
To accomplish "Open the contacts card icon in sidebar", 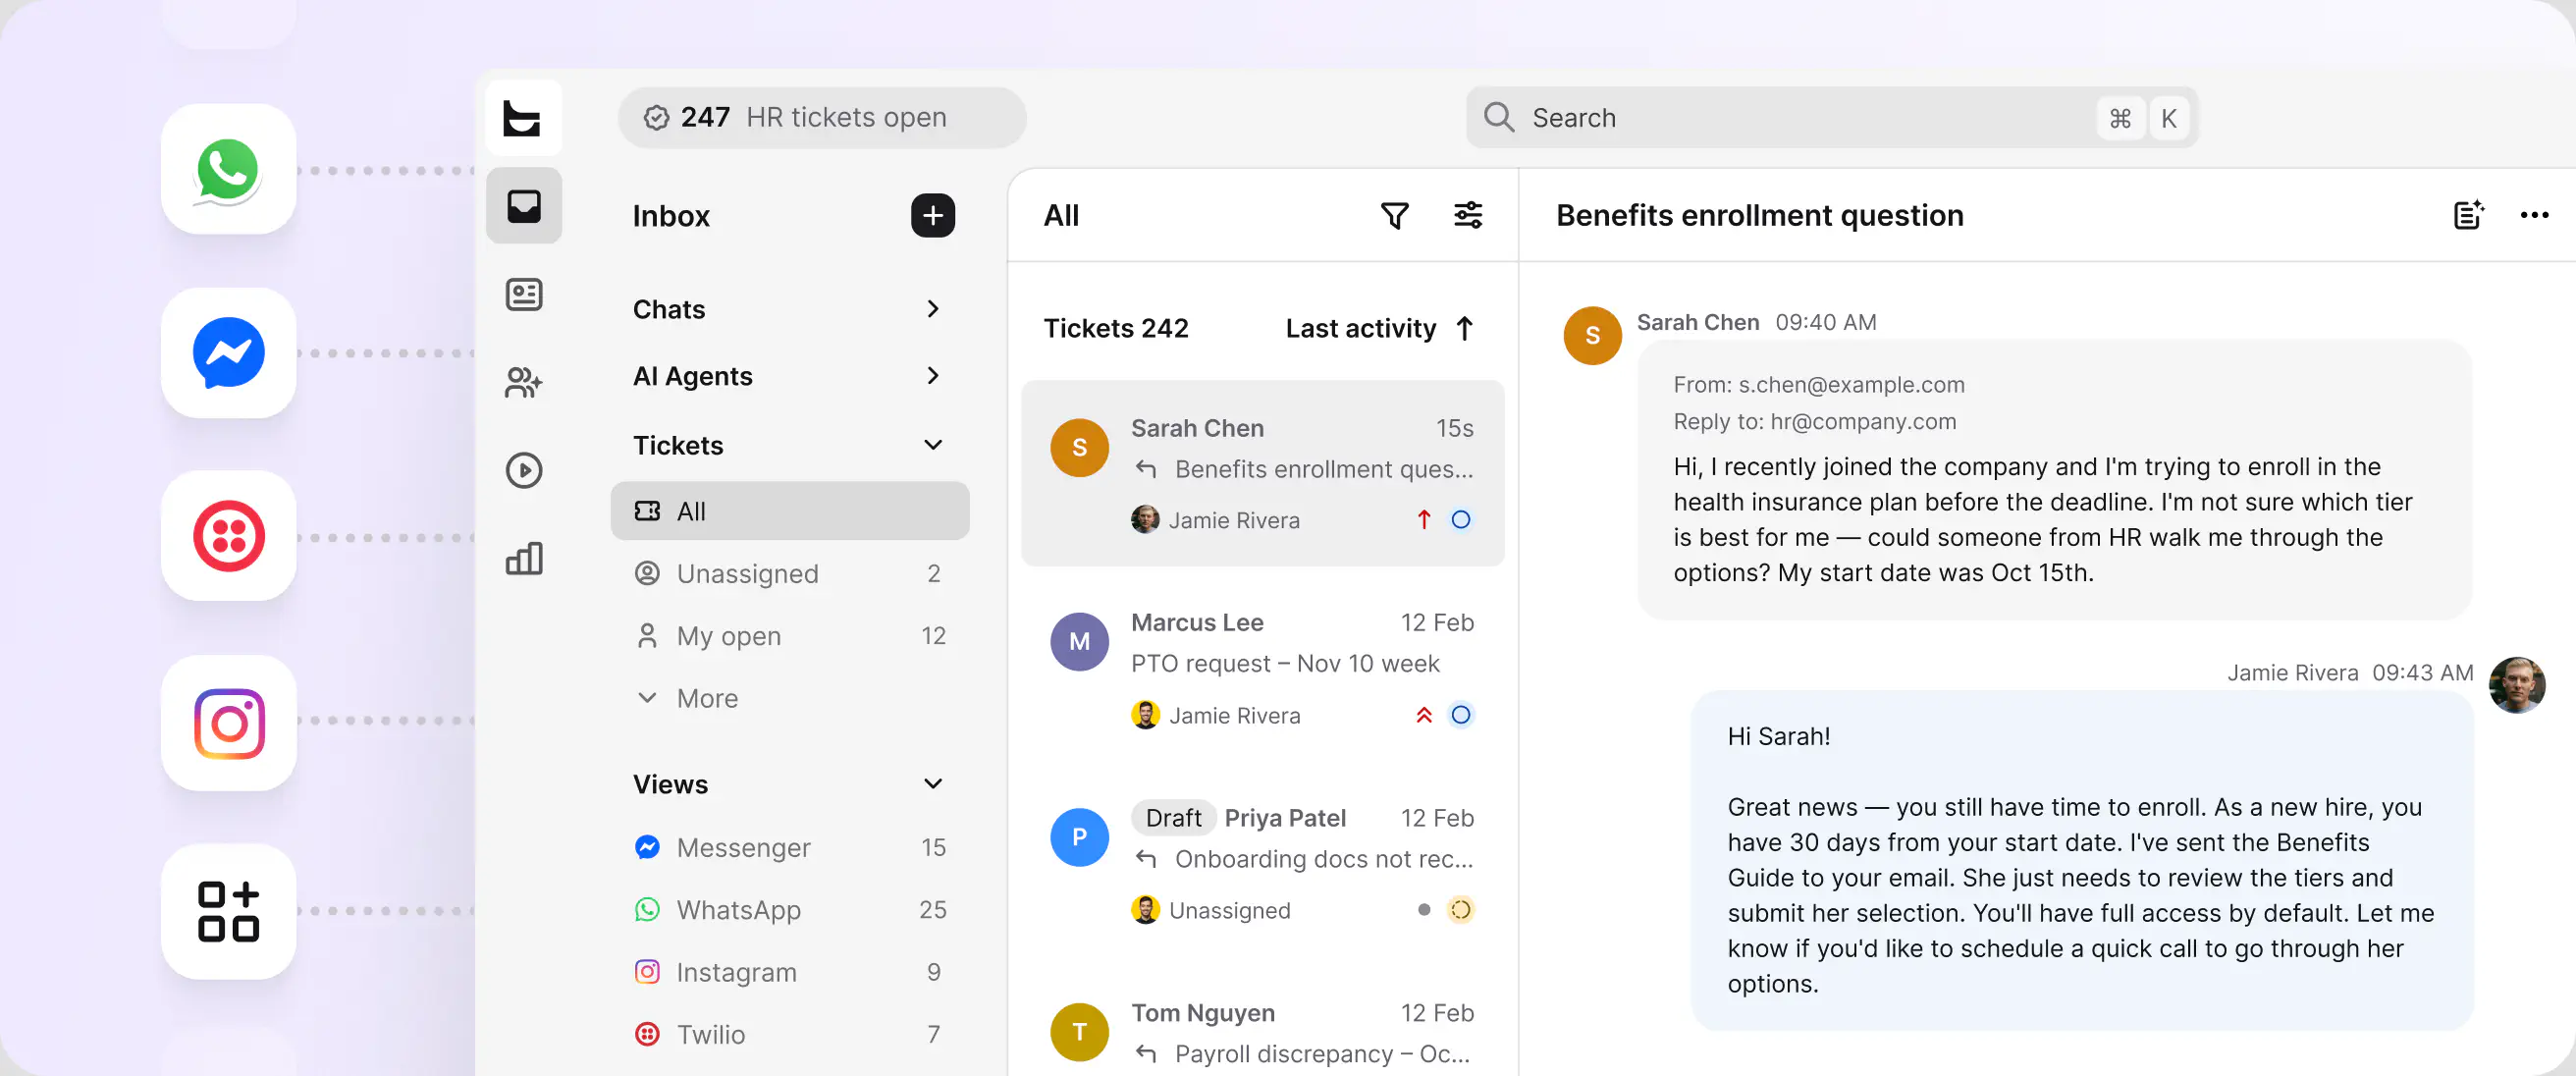I will [523, 294].
